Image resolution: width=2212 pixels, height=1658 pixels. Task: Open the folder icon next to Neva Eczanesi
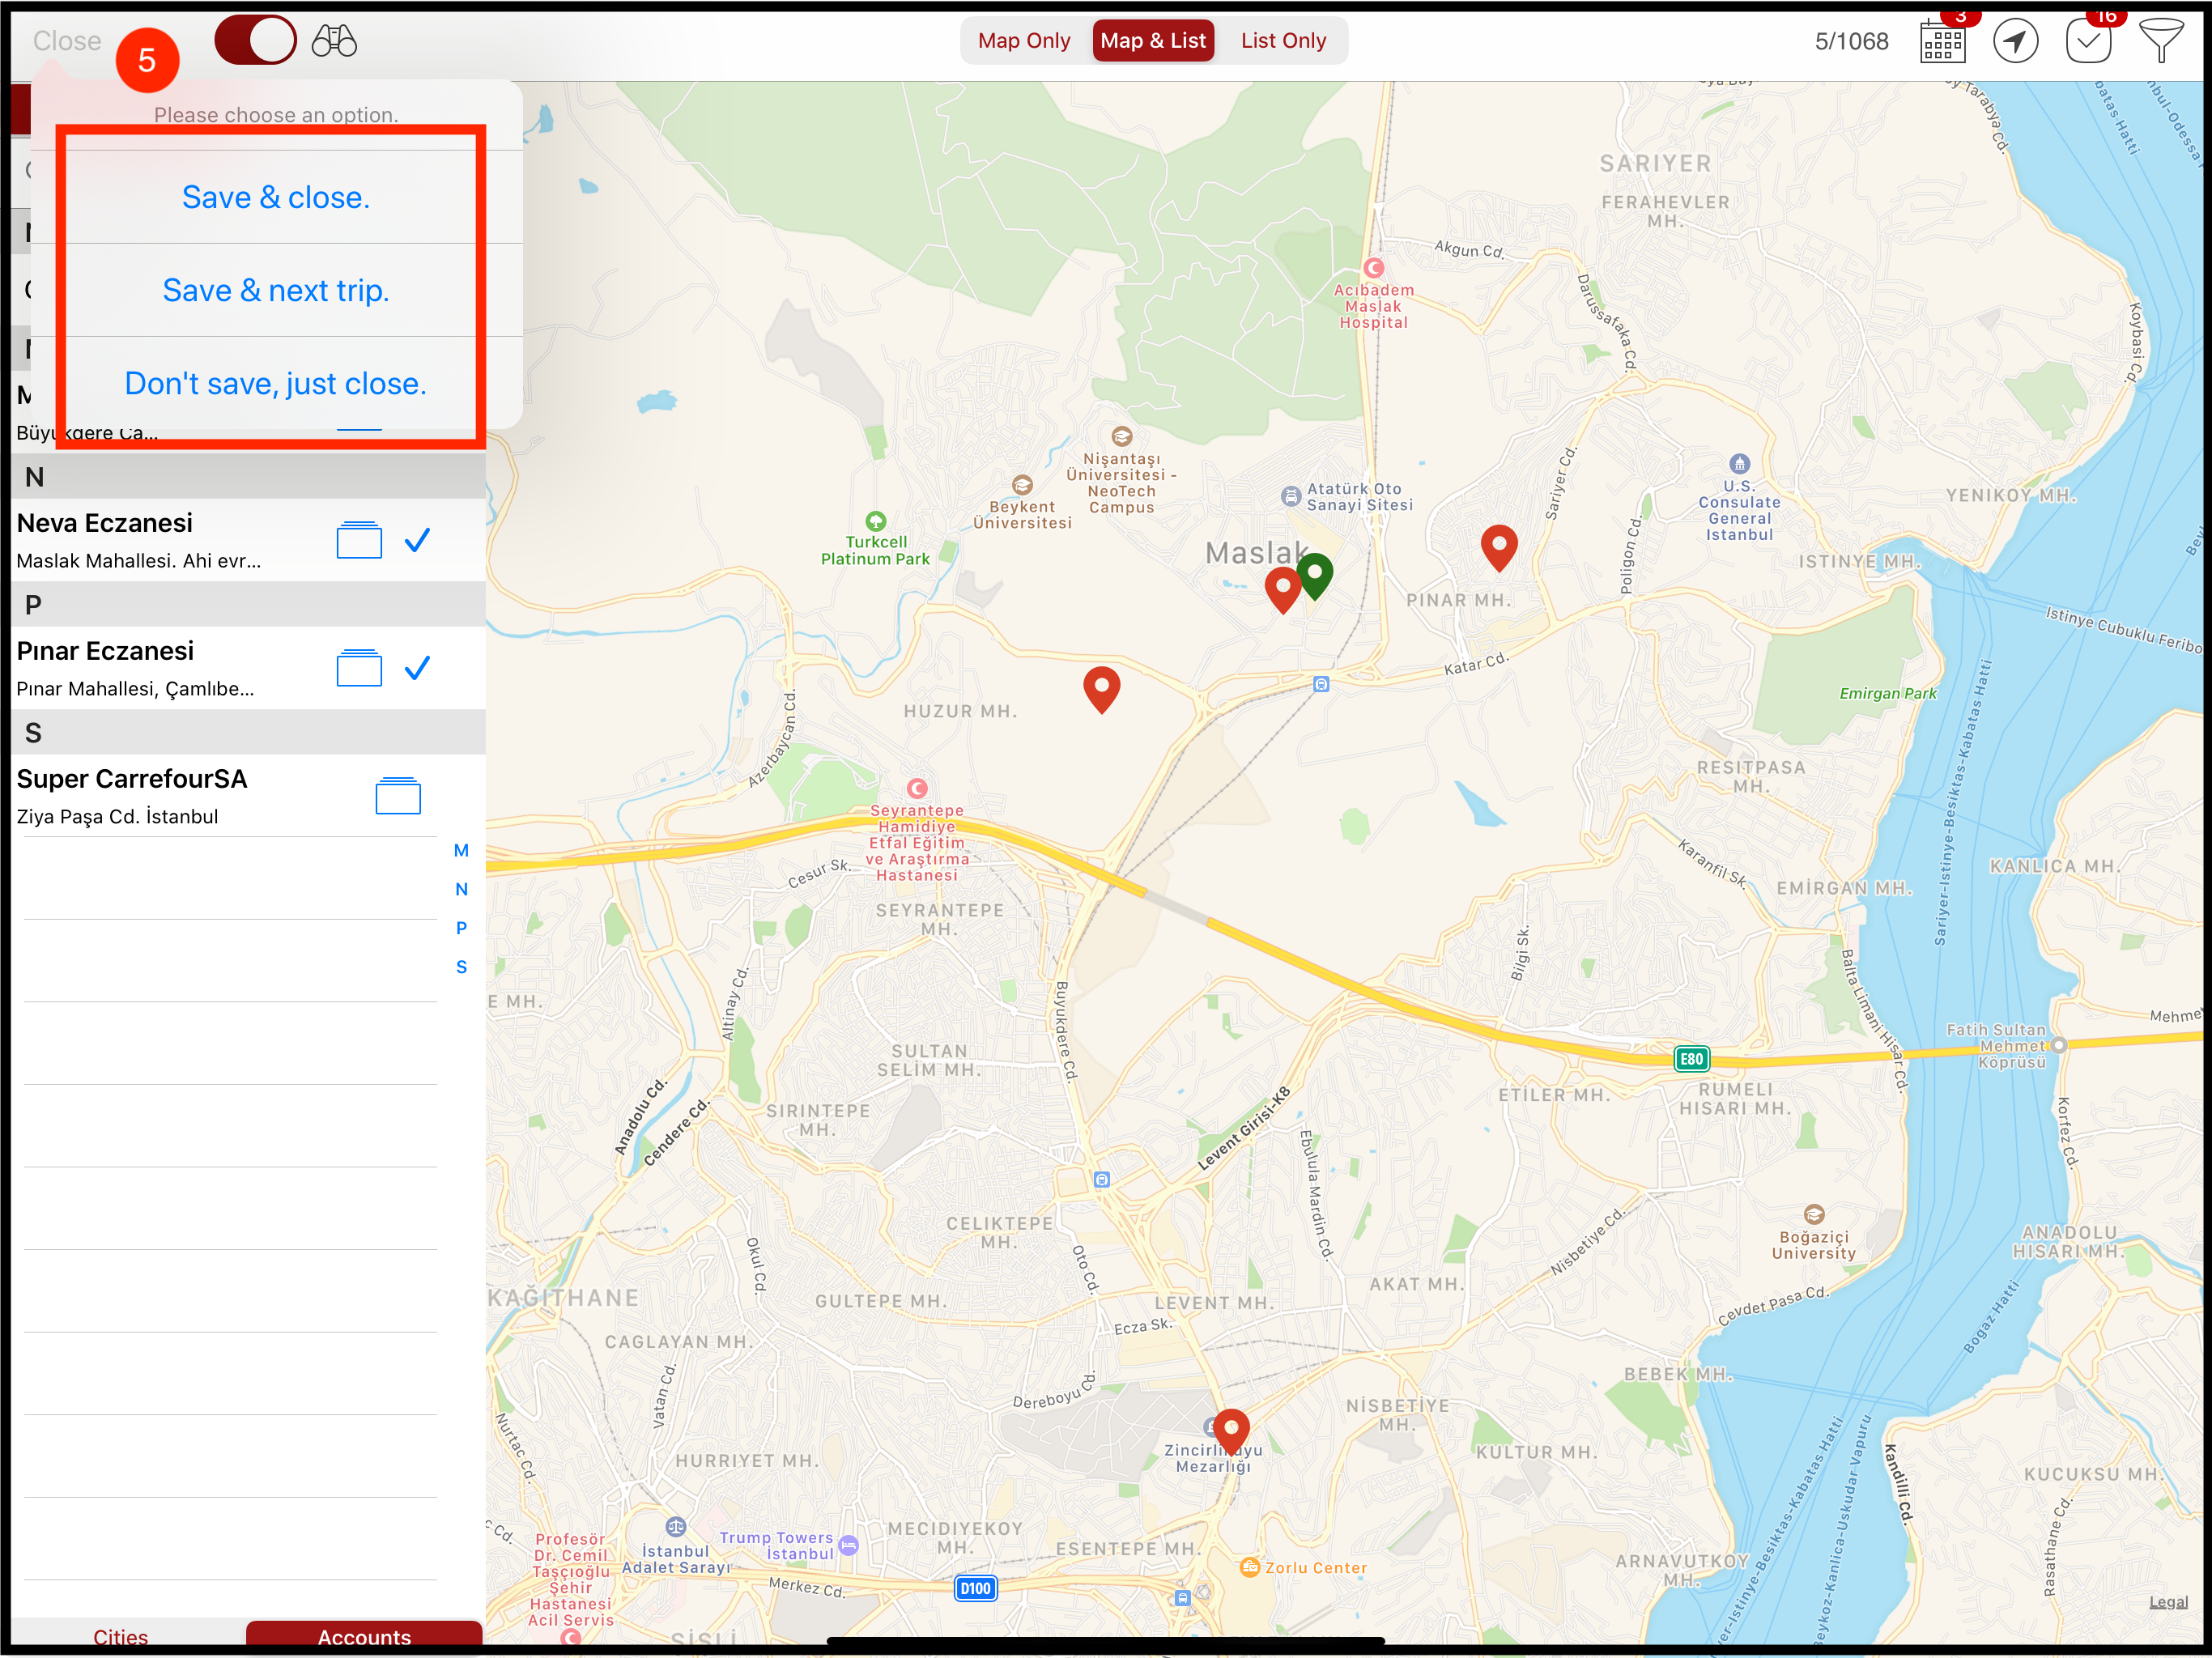pyautogui.click(x=359, y=540)
